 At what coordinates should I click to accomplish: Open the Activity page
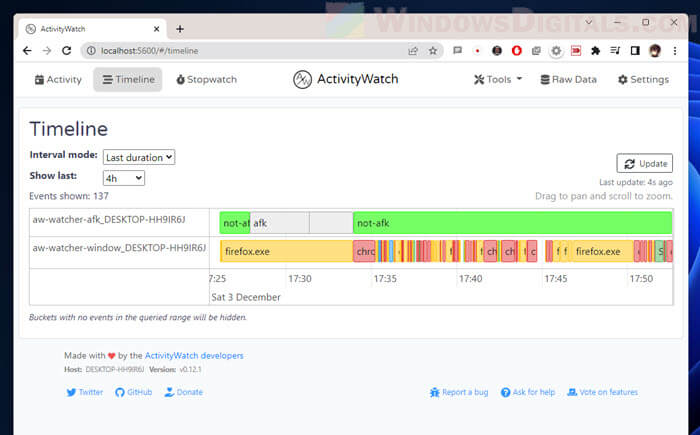coord(58,79)
